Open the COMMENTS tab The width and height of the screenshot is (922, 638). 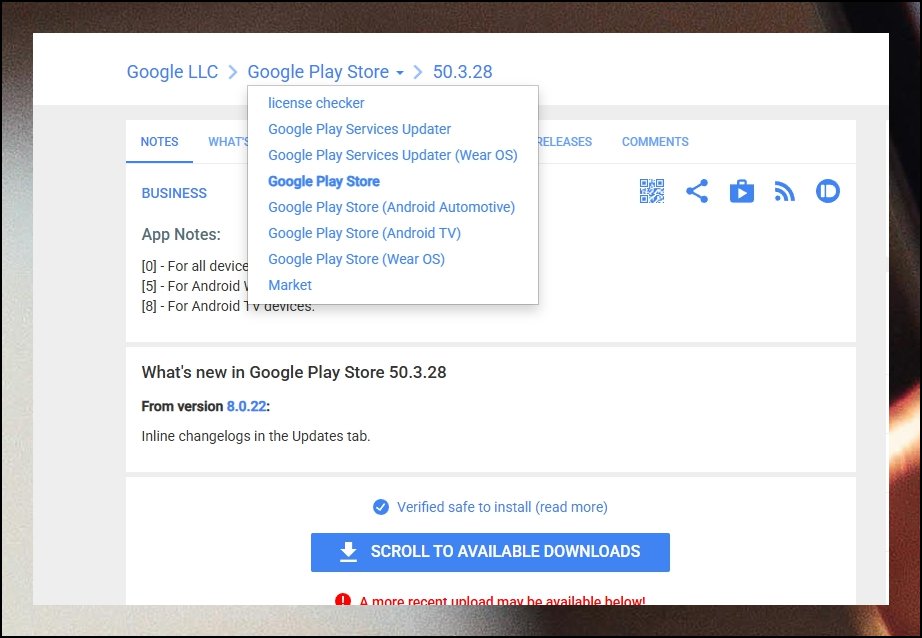[655, 142]
